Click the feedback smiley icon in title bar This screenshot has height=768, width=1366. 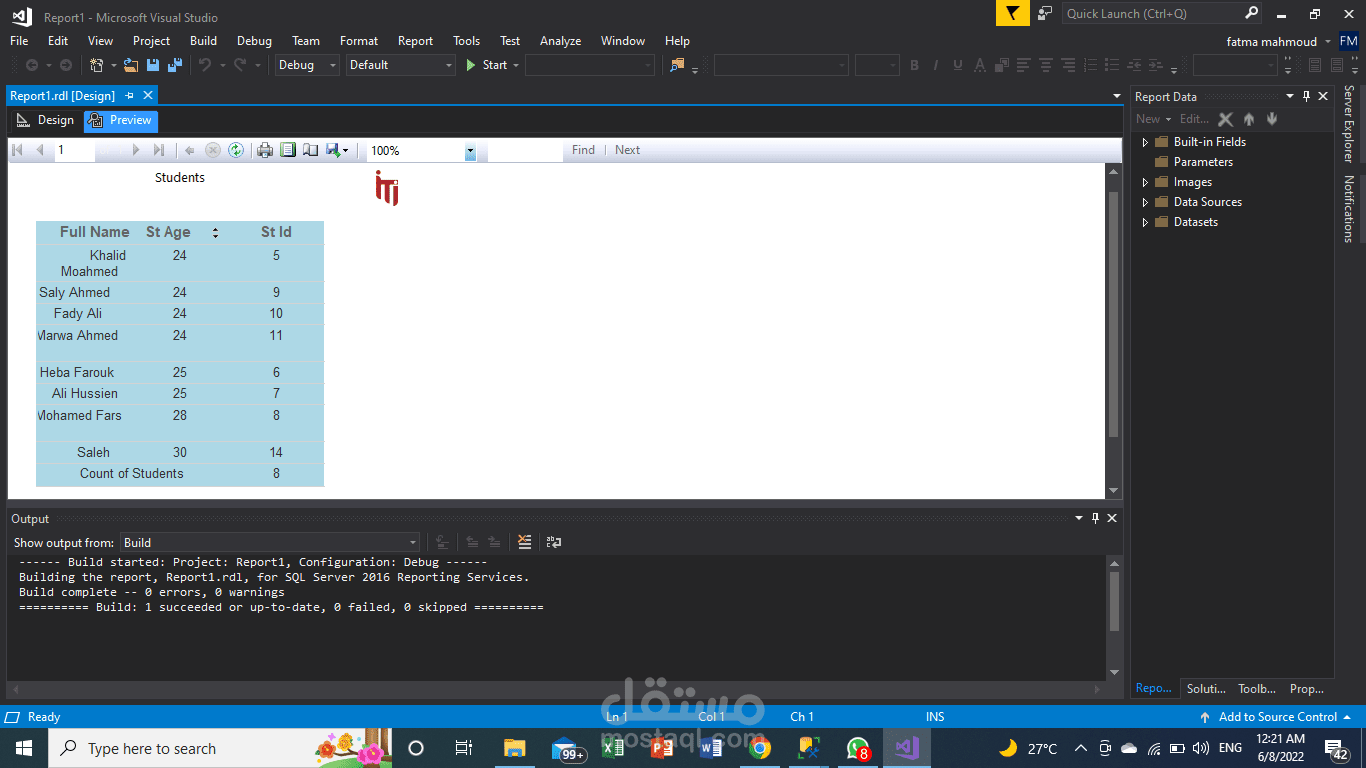click(x=1045, y=13)
